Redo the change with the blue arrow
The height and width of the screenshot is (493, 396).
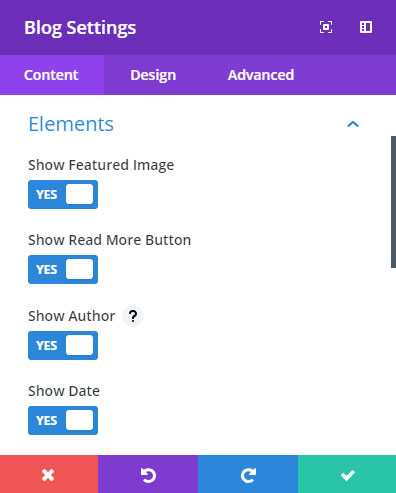pyautogui.click(x=248, y=474)
